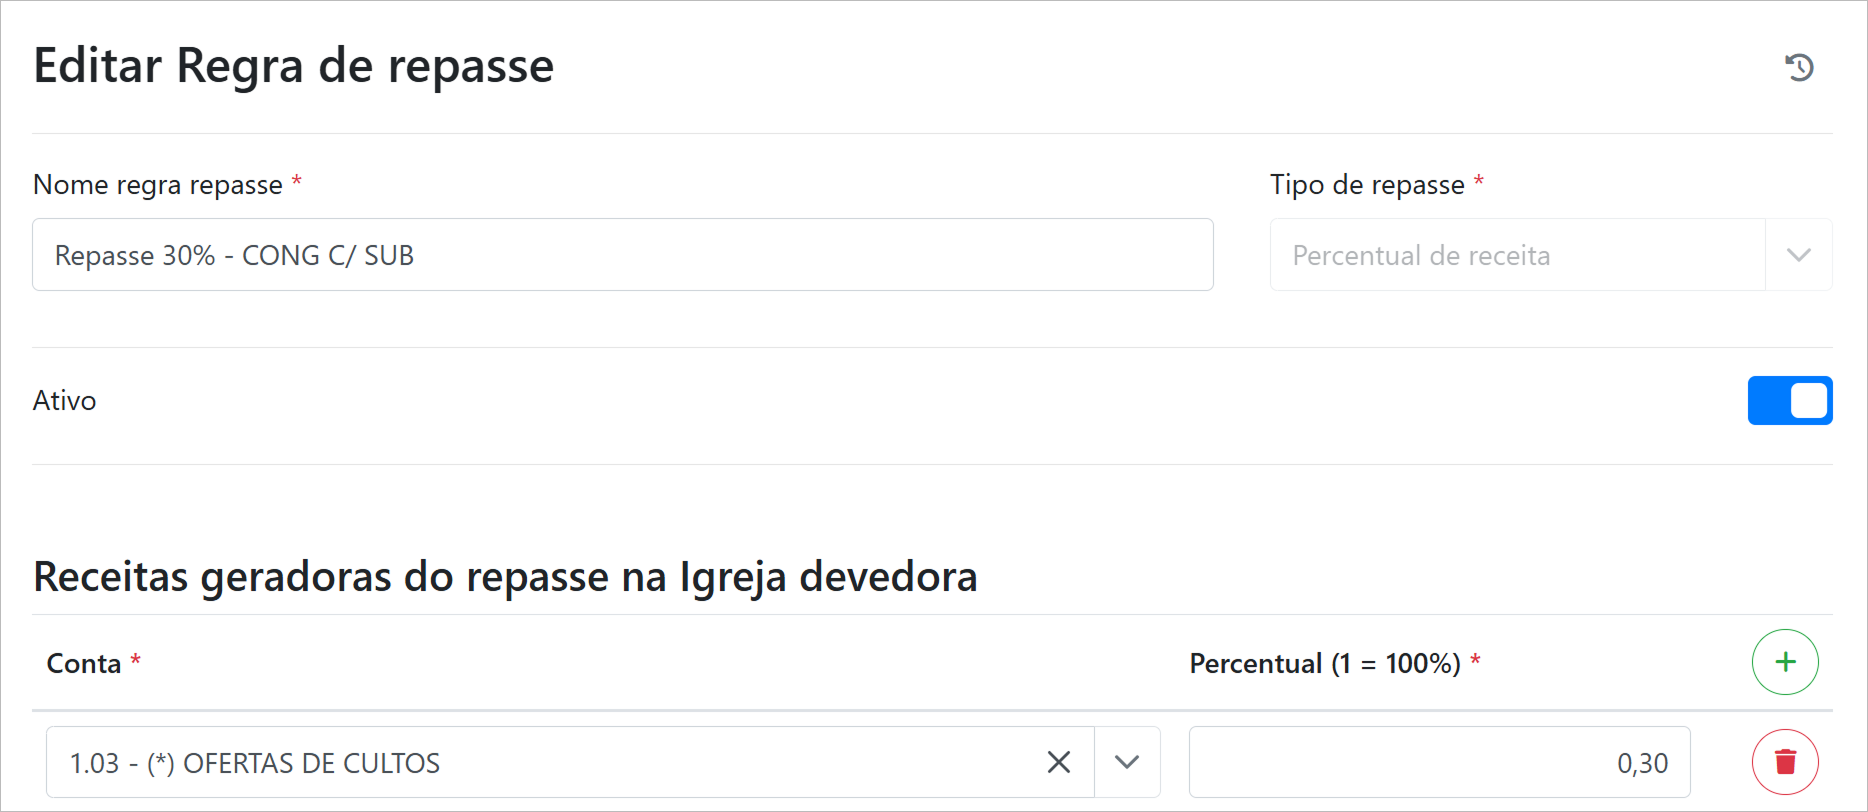Expand the Conta dropdown arrow
The width and height of the screenshot is (1868, 812).
tap(1127, 762)
